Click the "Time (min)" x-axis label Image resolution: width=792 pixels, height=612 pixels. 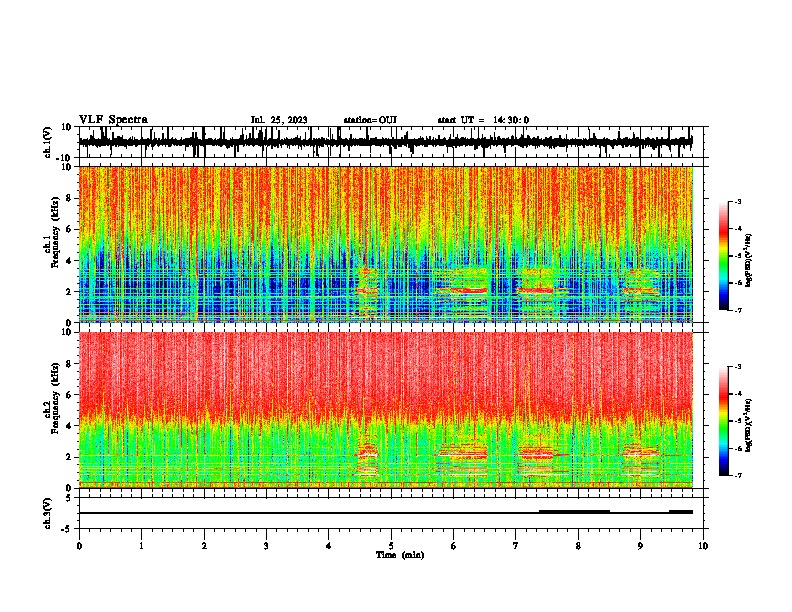coord(400,555)
